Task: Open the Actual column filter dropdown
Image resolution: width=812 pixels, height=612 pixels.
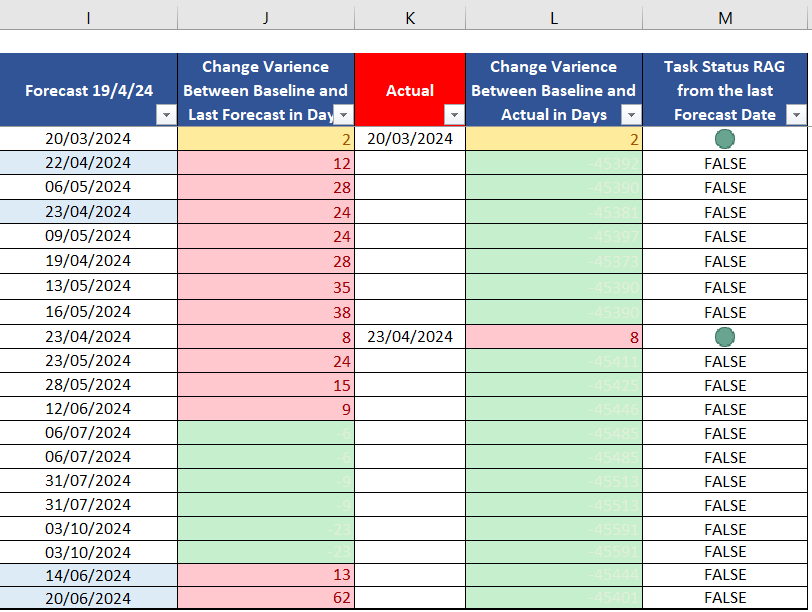Action: [454, 115]
